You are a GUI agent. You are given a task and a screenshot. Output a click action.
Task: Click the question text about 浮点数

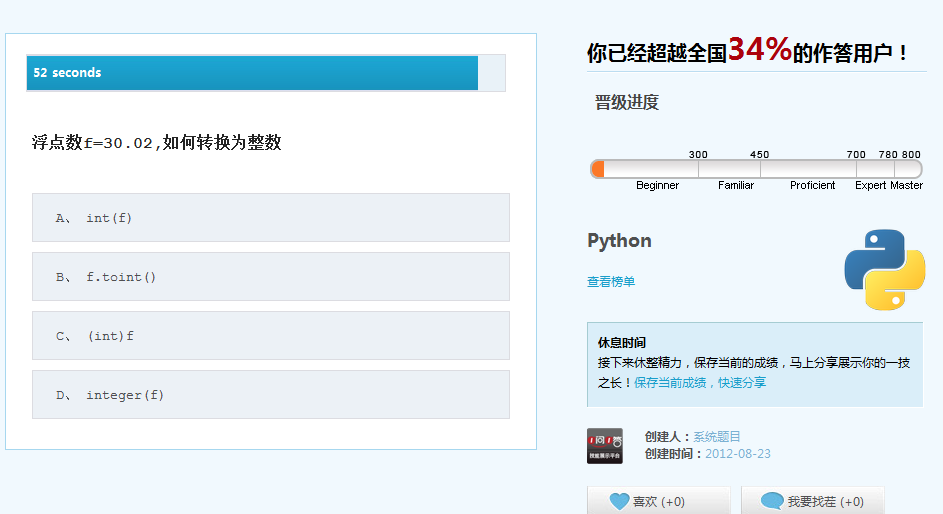156,142
